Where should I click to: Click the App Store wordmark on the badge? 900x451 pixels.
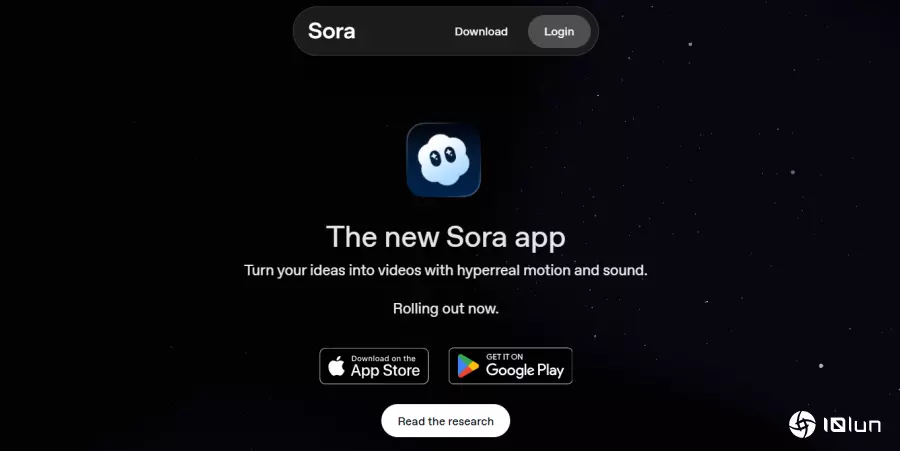coord(385,371)
